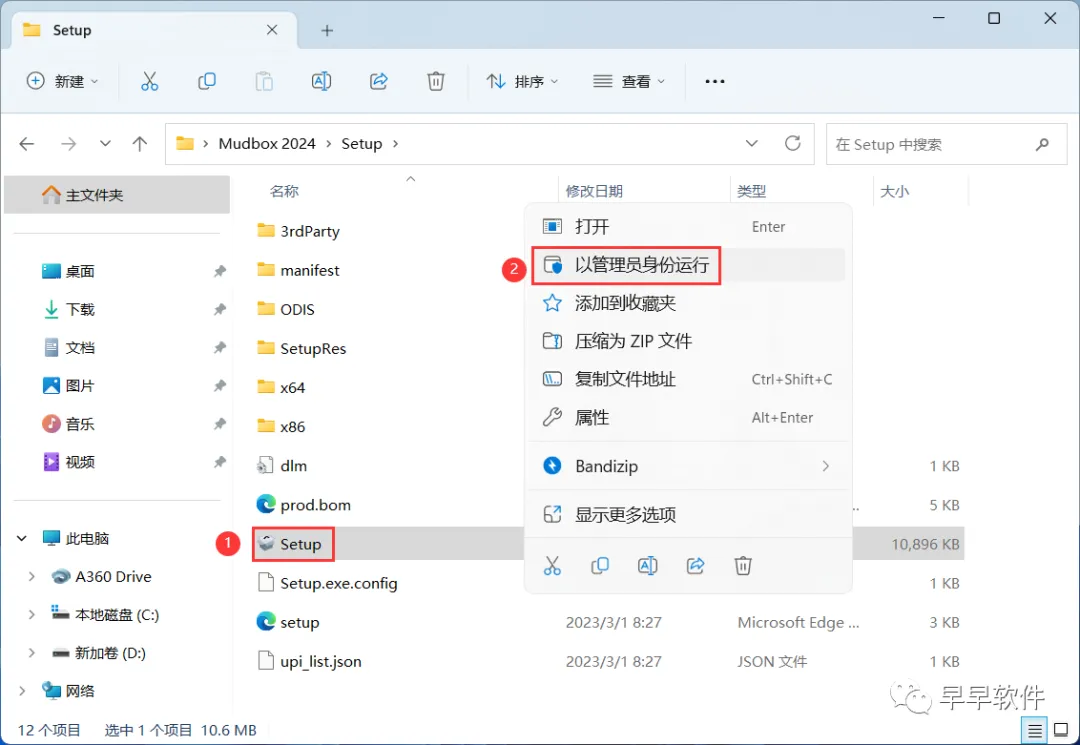Choose 复制文件地址 from context menu
The image size is (1080, 745).
[689, 379]
